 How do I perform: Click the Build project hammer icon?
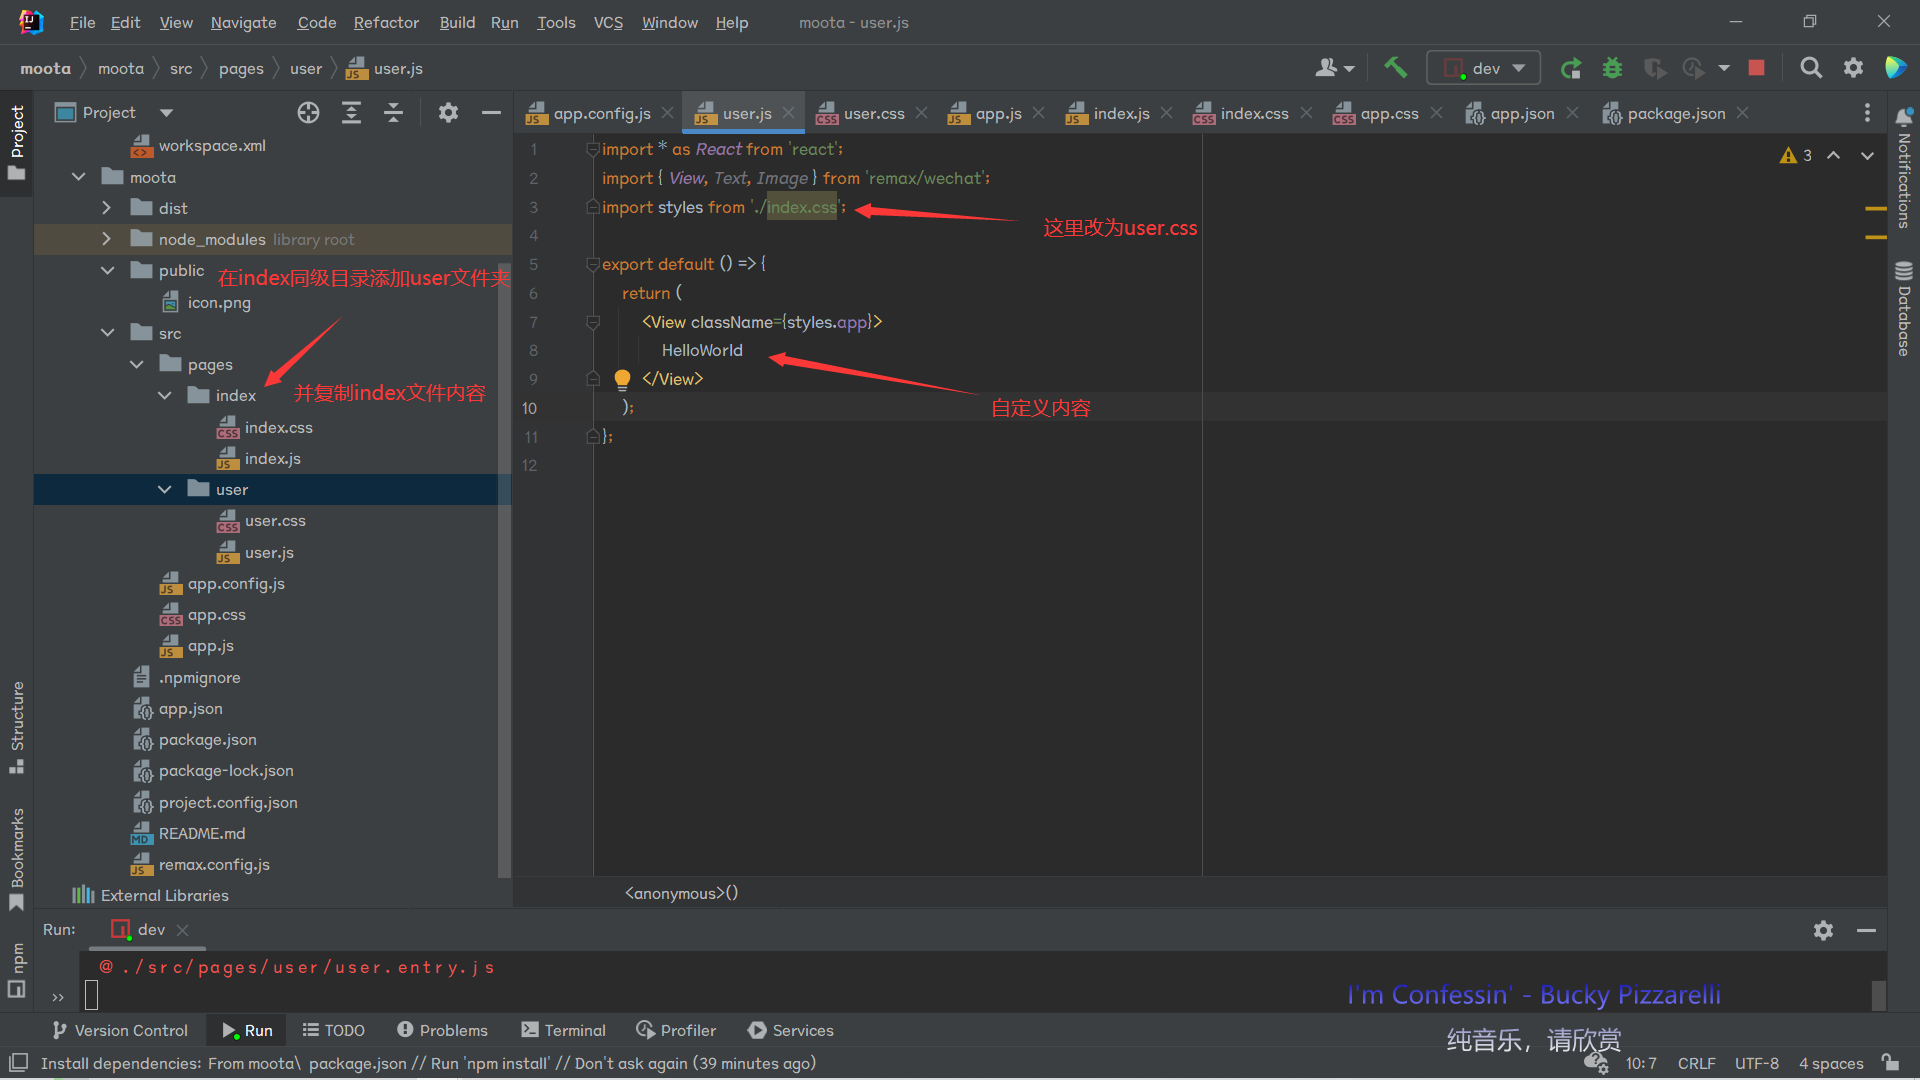pos(1395,68)
